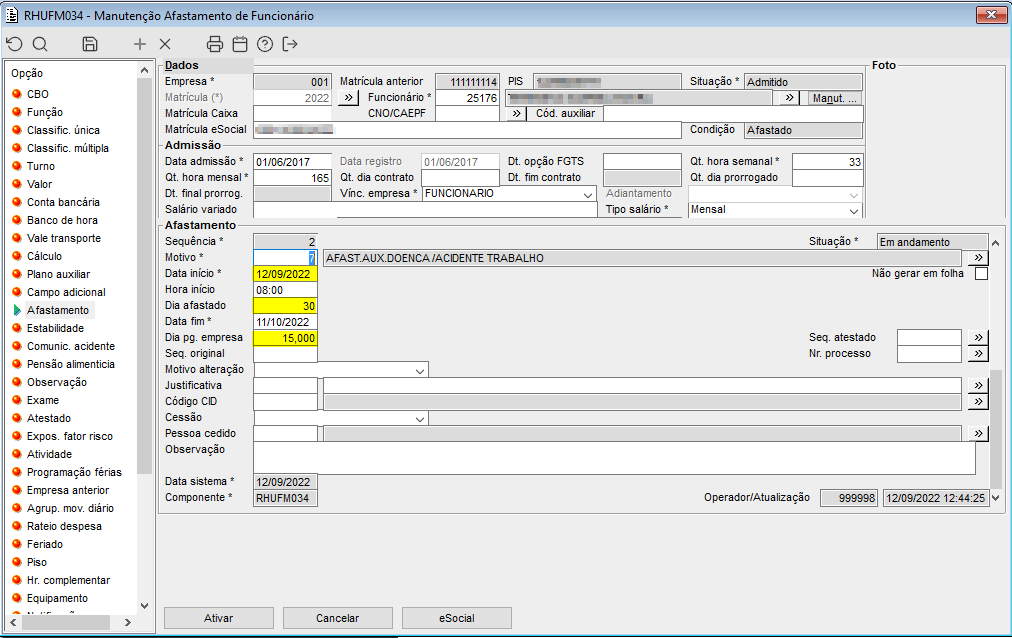Image resolution: width=1012 pixels, height=638 pixels.
Task: Open help with the question mark icon
Action: (x=265, y=44)
